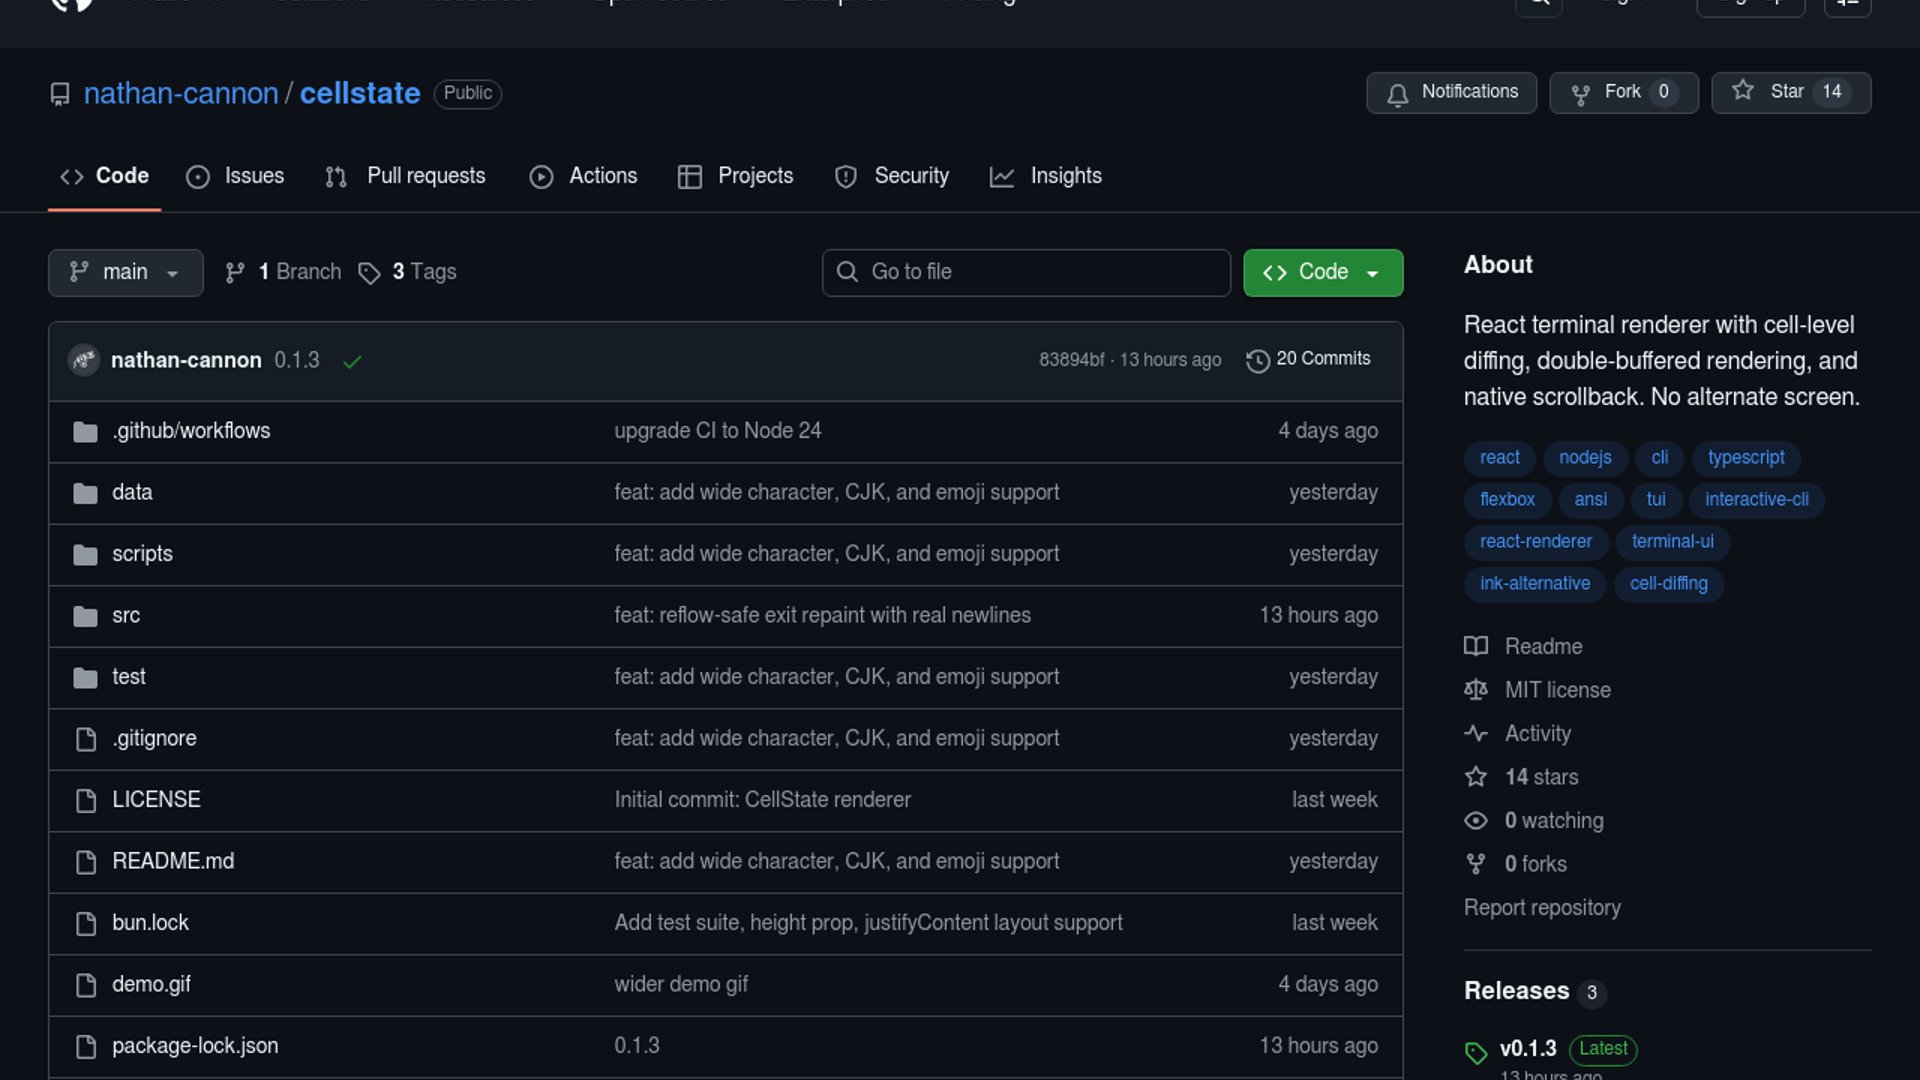Click the green commit status checkmark

(x=352, y=361)
